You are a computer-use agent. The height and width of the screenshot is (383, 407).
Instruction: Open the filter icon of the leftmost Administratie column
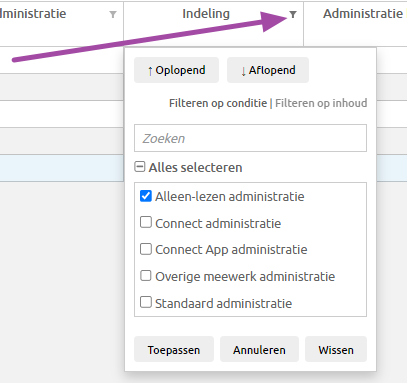113,14
